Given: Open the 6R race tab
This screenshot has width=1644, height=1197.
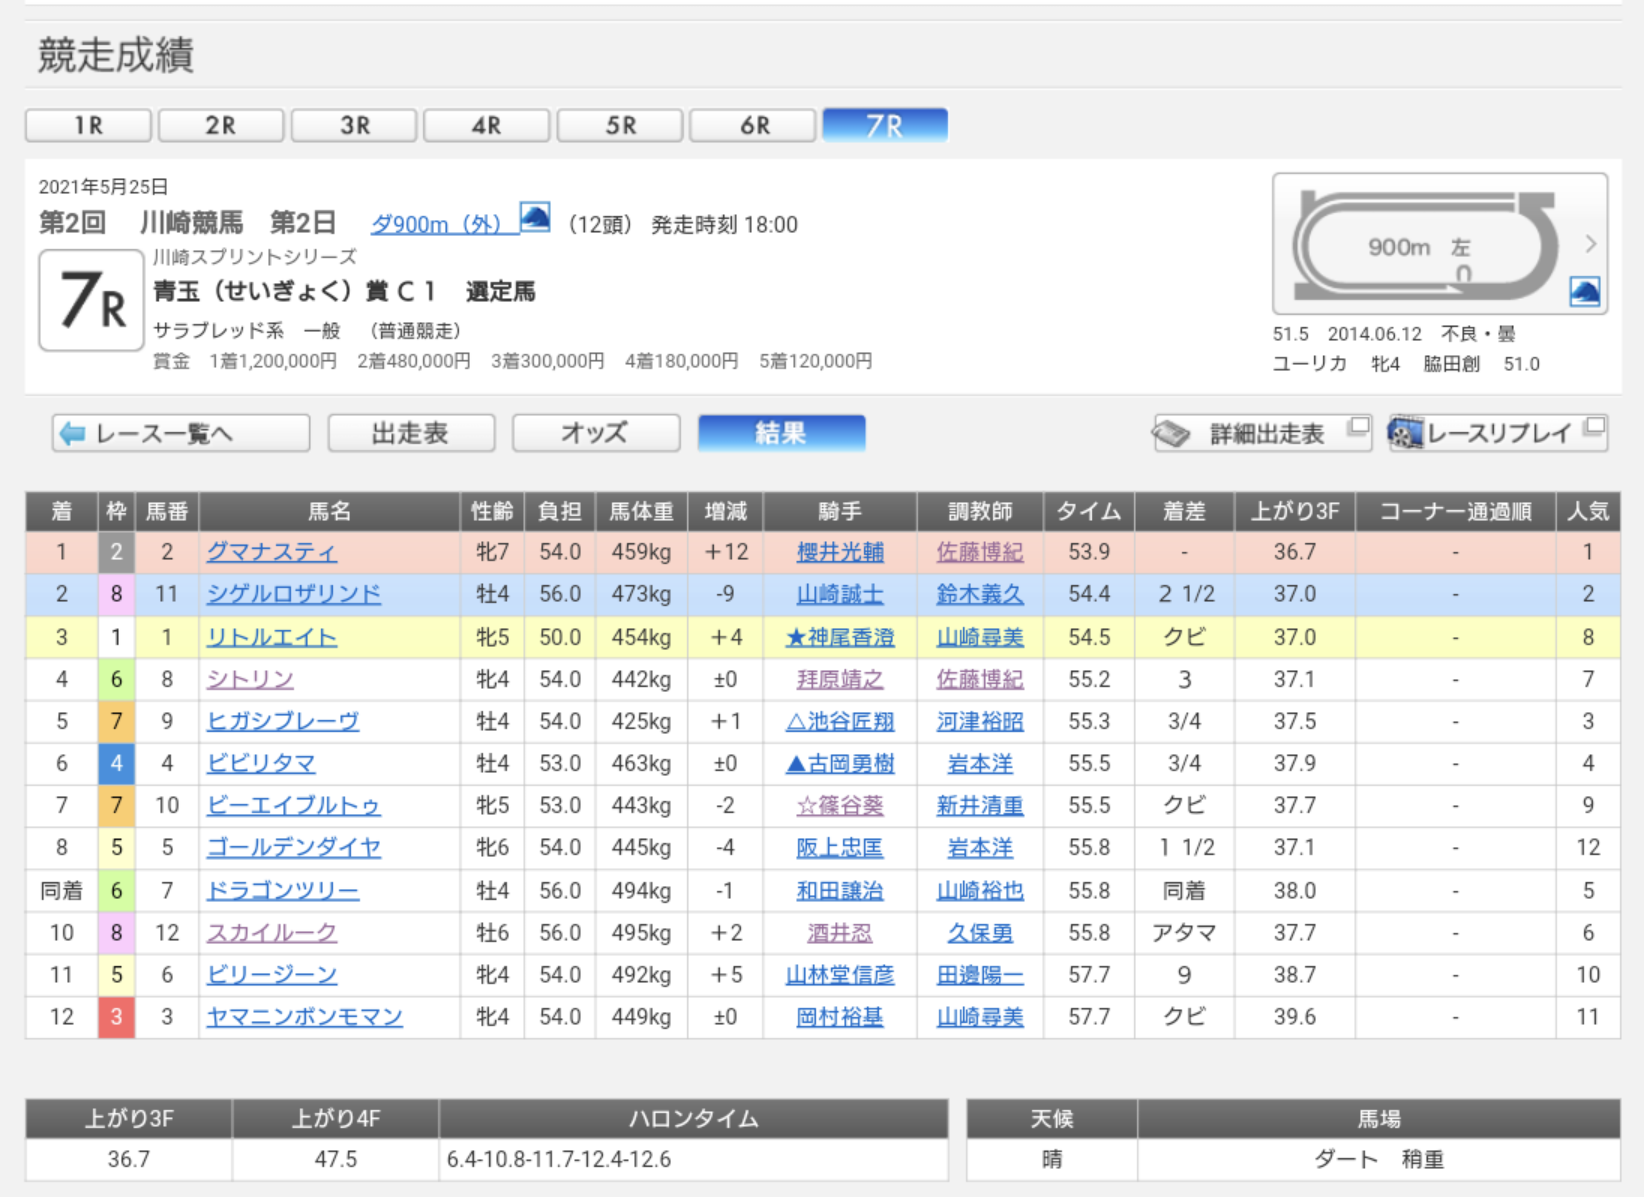Looking at the screenshot, I should pos(754,125).
